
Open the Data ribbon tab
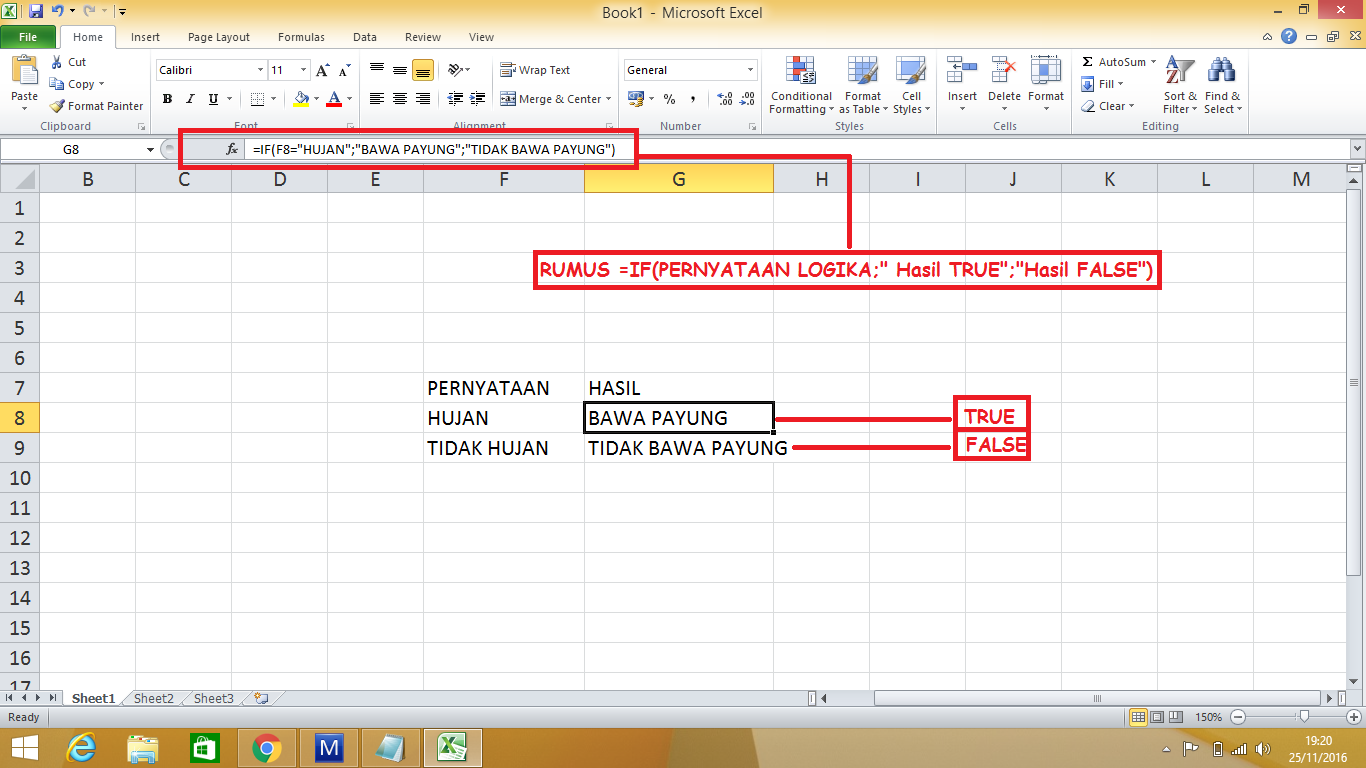(x=365, y=37)
